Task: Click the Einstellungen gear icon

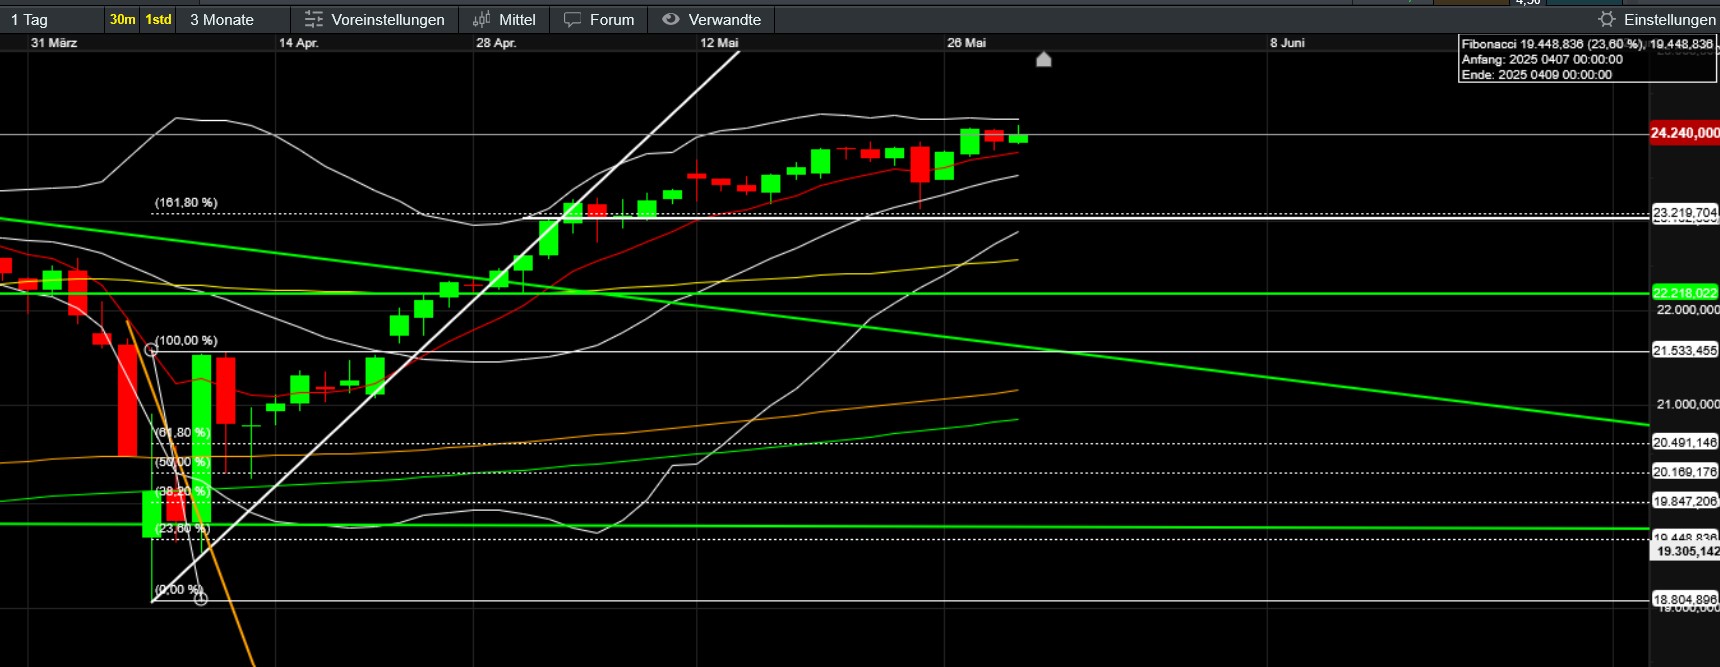Action: tap(1606, 19)
